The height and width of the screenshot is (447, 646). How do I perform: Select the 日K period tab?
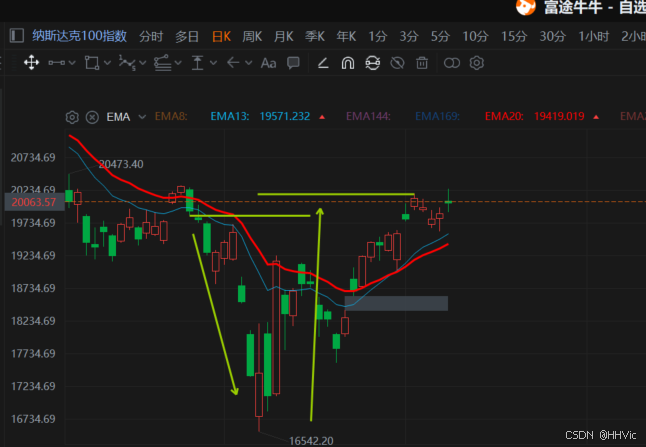(221, 37)
